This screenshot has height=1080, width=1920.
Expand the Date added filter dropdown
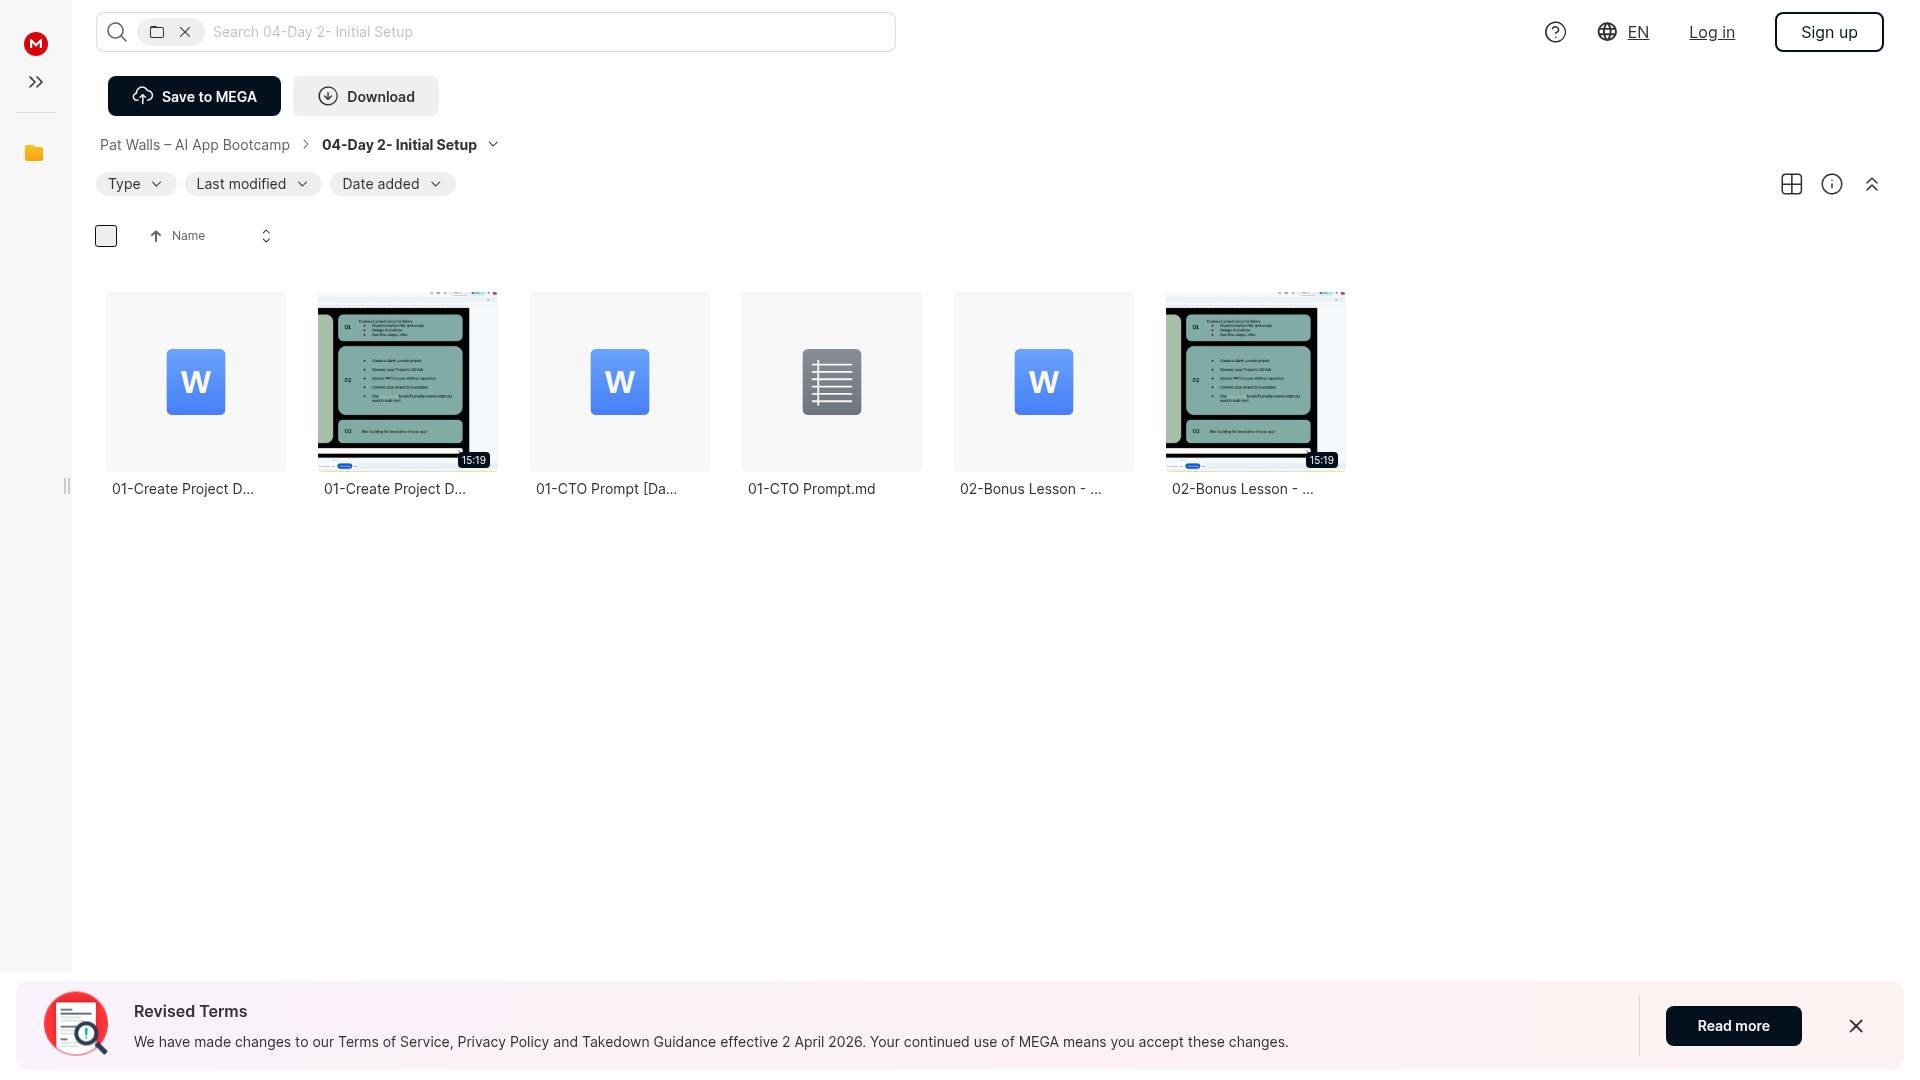coord(392,184)
